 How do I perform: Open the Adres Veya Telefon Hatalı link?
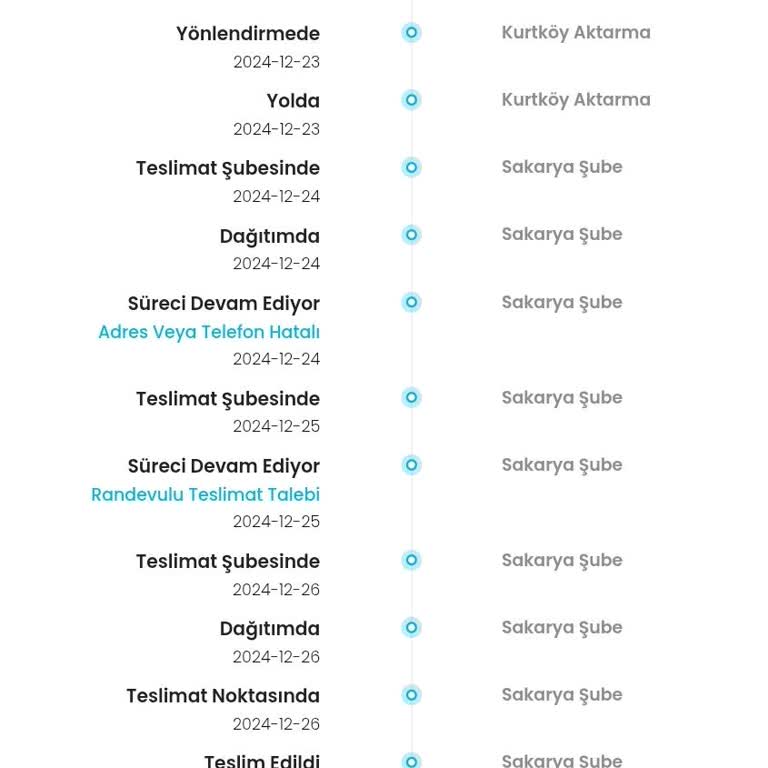click(209, 332)
